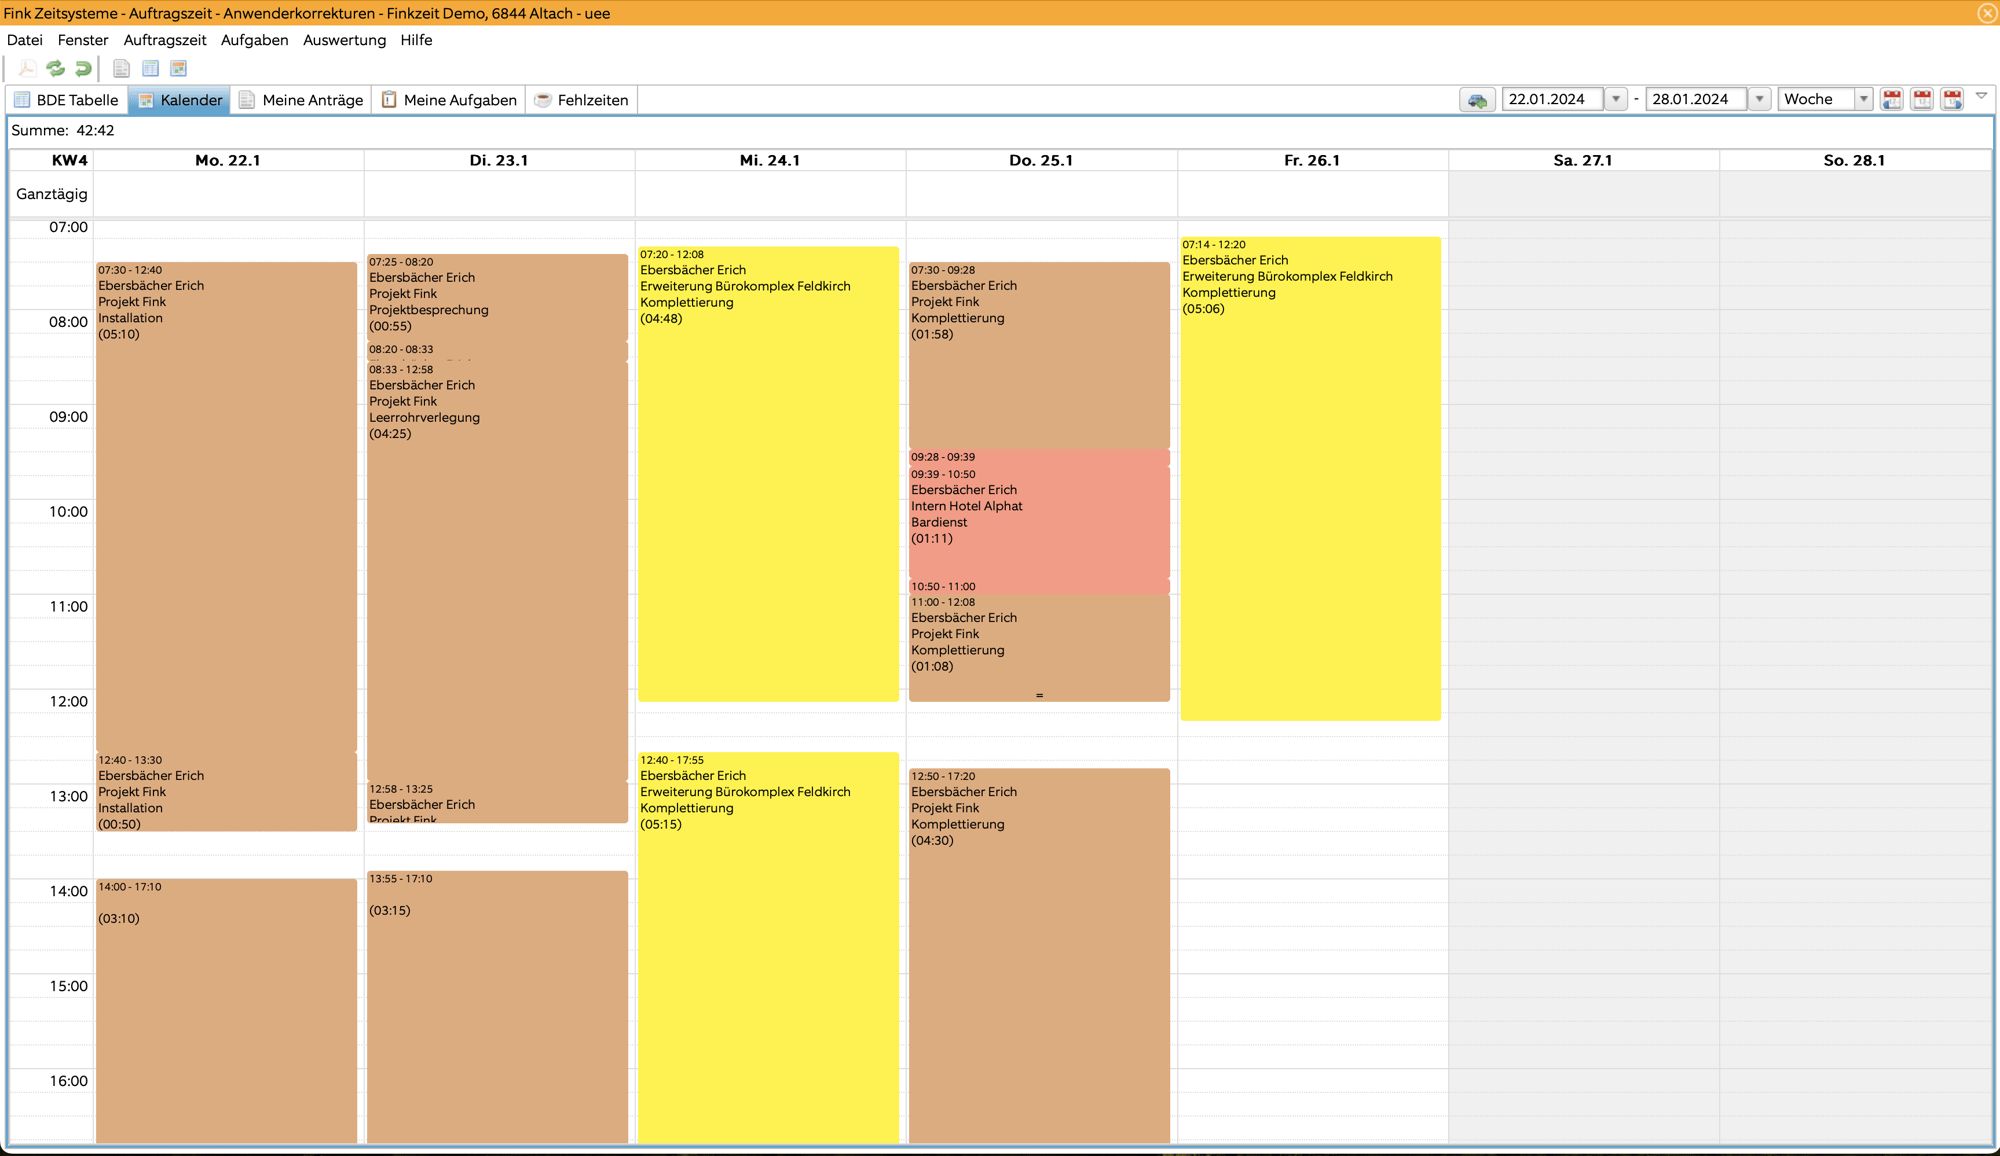The width and height of the screenshot is (2000, 1156).
Task: Select Friday 07:14 - 12:20 Komplettierung entry
Action: (1310, 478)
